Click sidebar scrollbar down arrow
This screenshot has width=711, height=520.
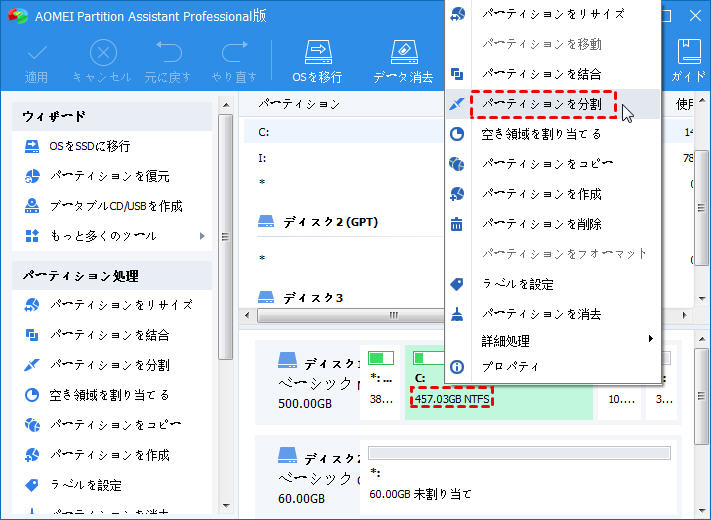point(226,505)
